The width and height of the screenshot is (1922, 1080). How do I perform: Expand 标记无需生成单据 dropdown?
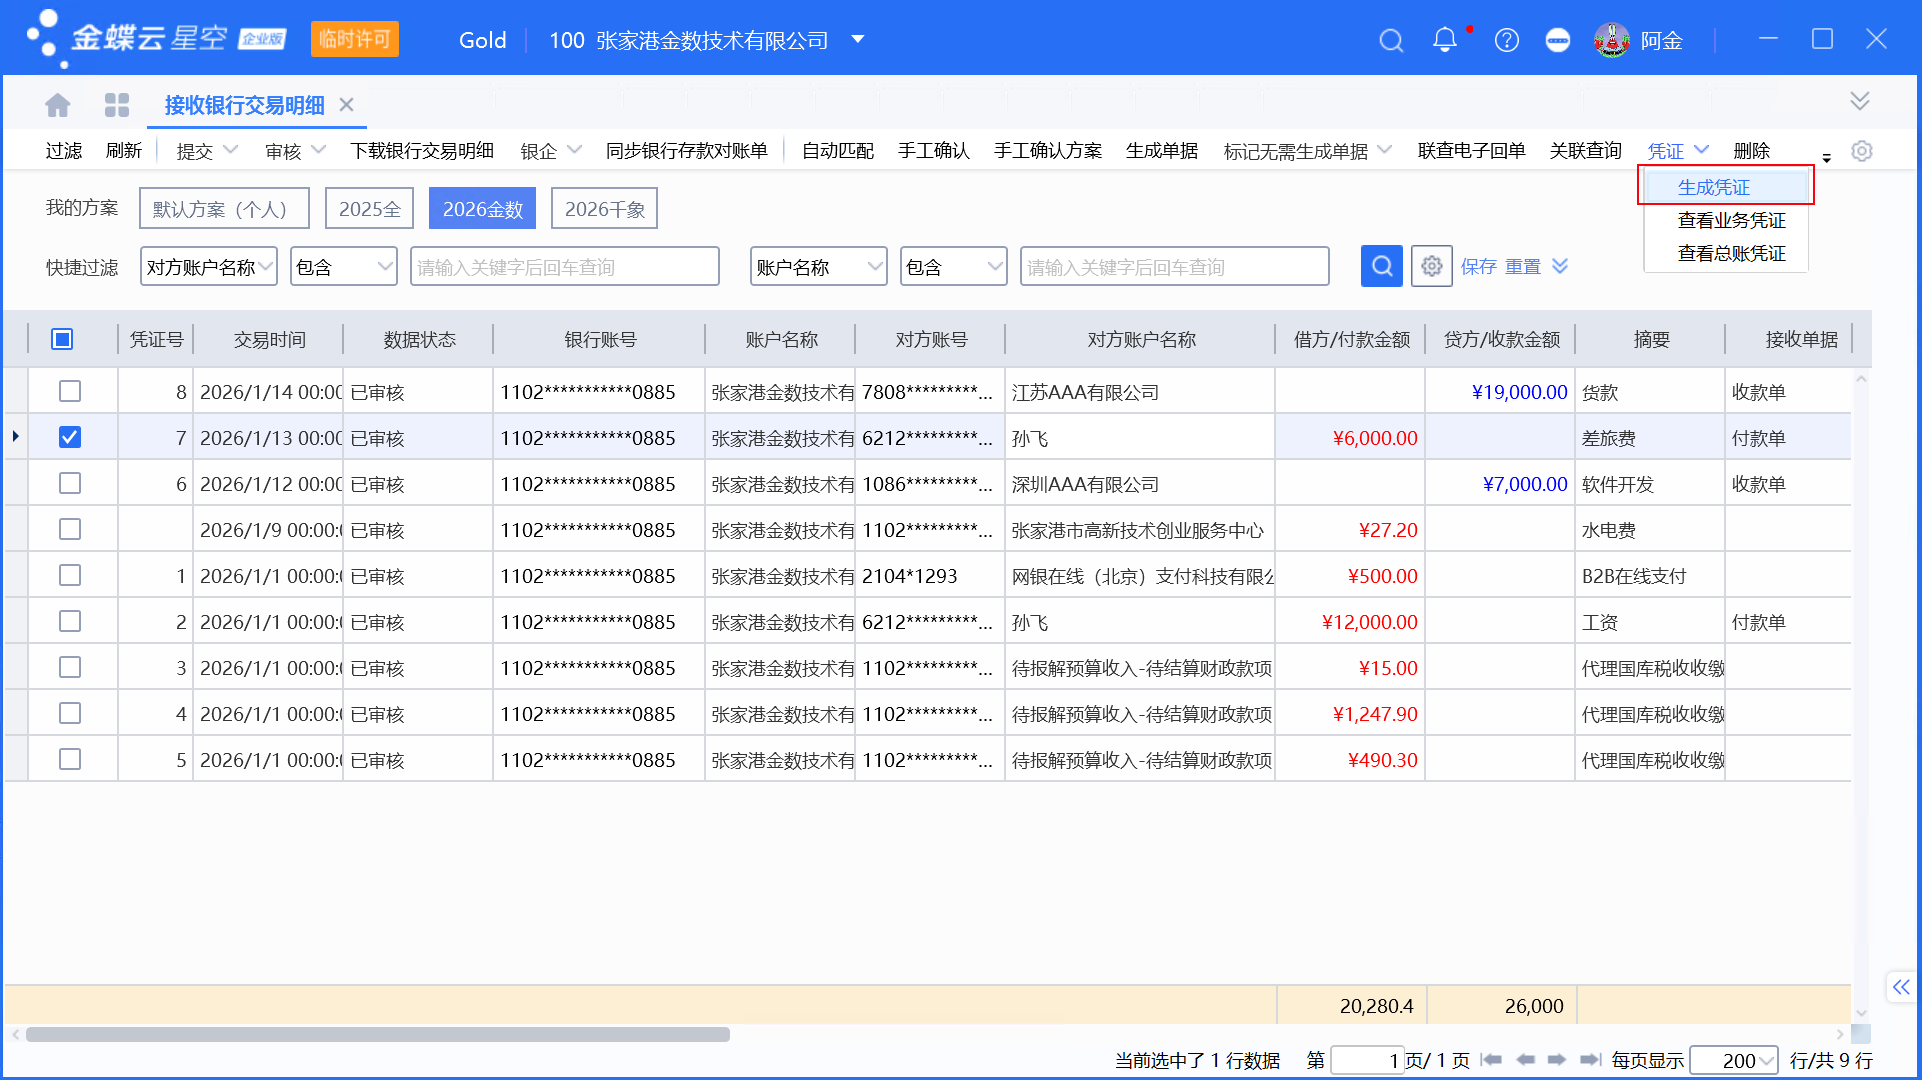1385,150
